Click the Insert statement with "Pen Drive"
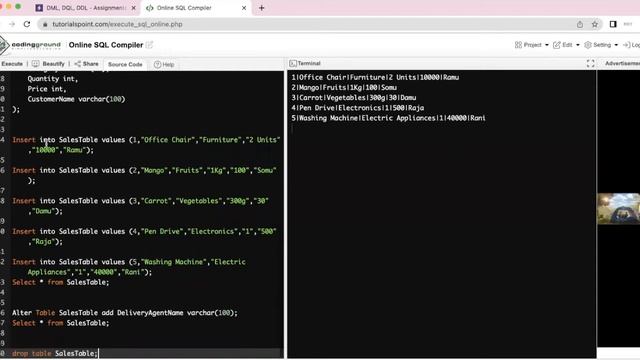Viewport: 640px width, 360px height. tap(144, 237)
